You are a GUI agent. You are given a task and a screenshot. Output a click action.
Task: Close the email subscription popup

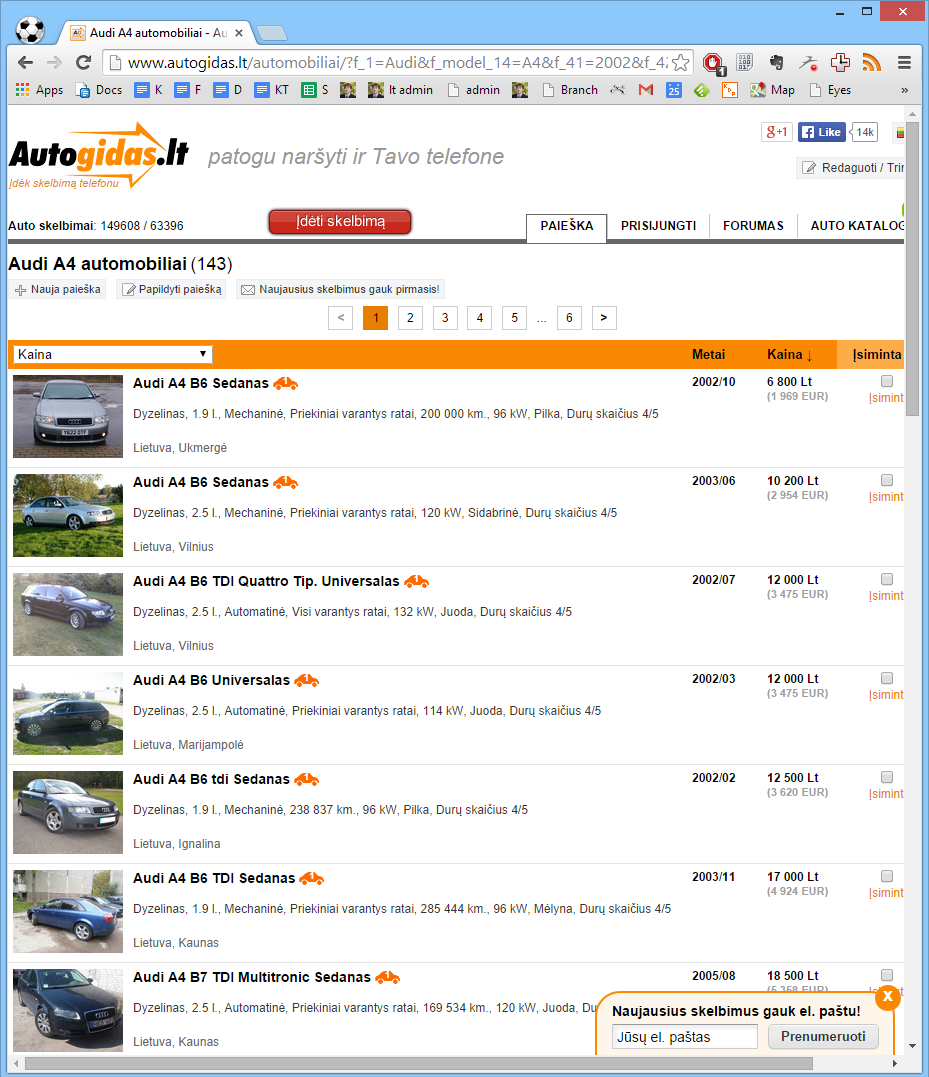(x=888, y=996)
